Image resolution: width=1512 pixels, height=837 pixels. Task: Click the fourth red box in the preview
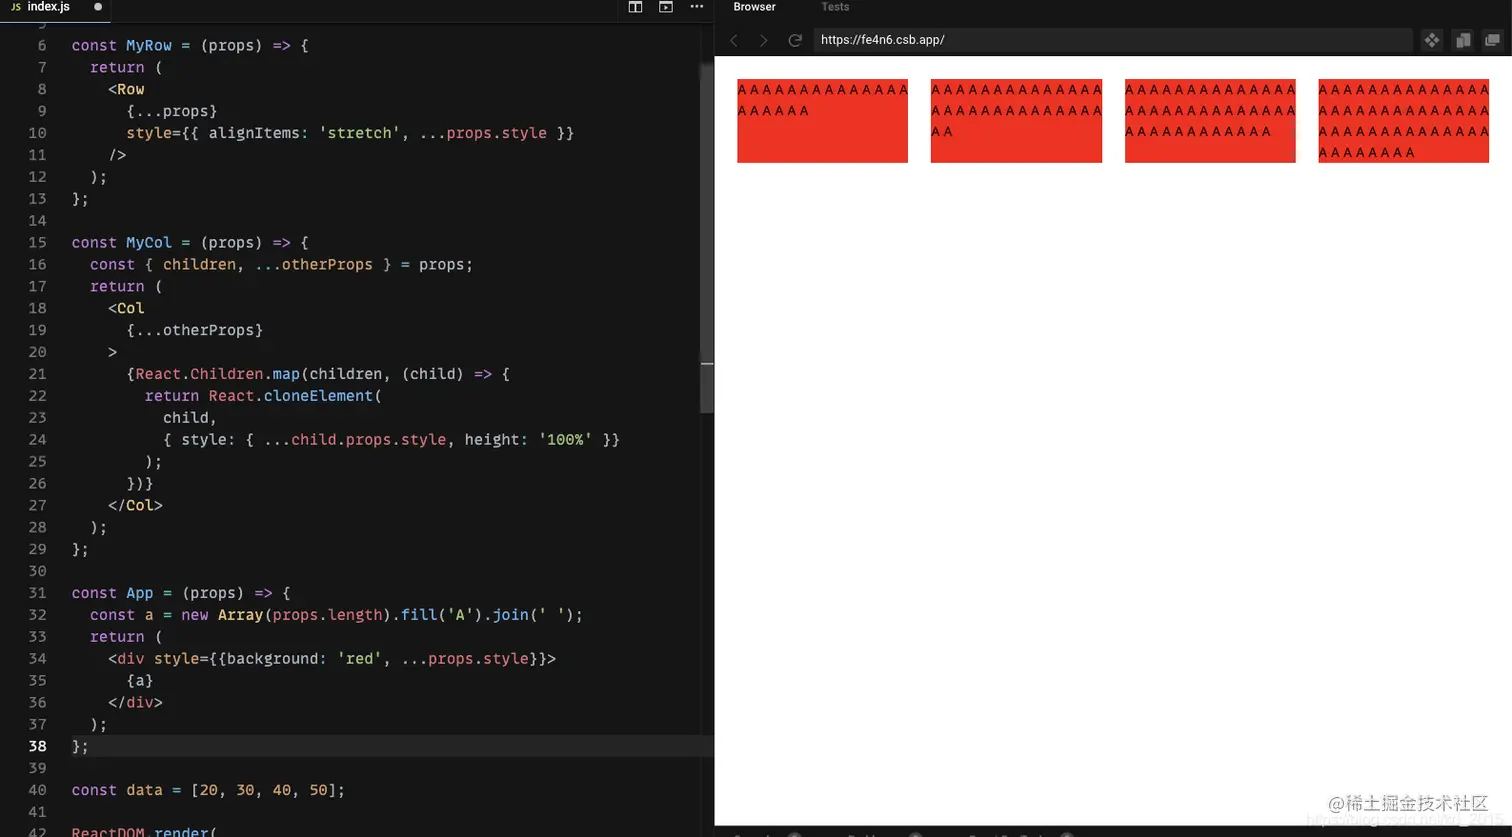(1404, 121)
